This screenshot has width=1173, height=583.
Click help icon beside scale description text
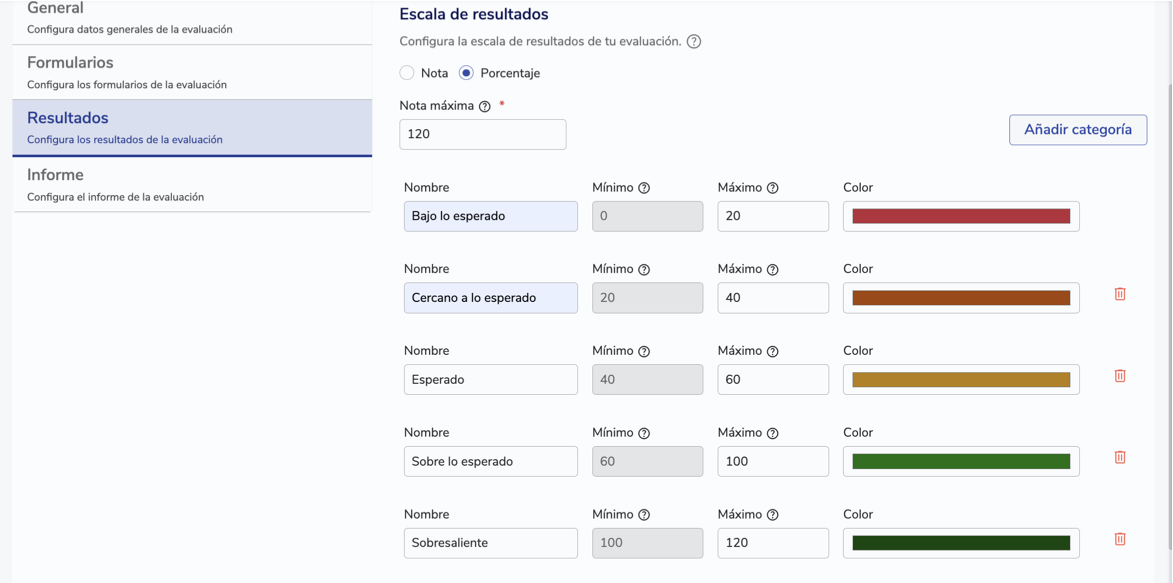tap(694, 42)
